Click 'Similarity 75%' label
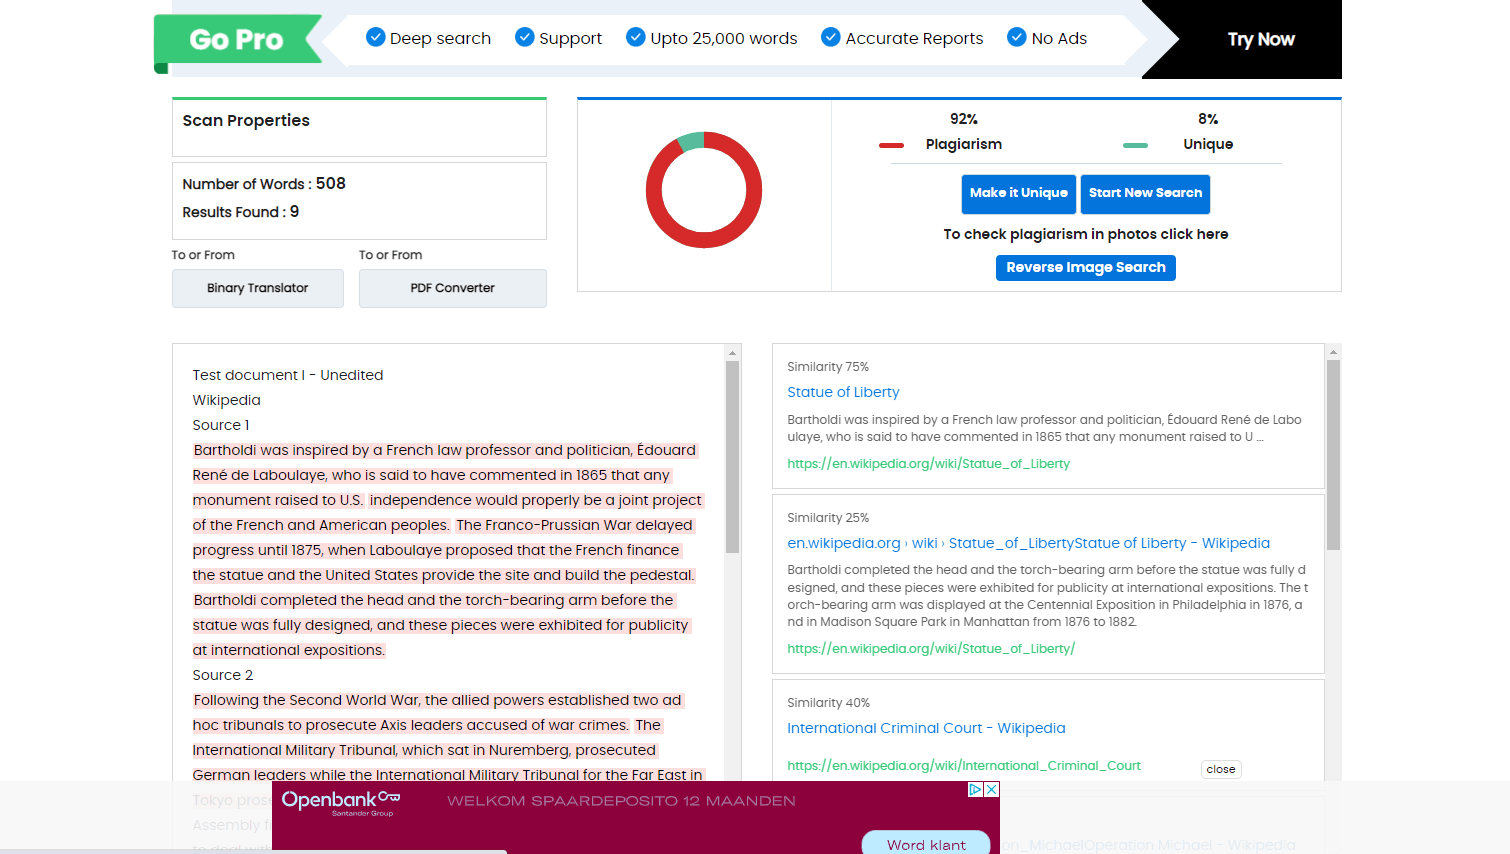The height and width of the screenshot is (854, 1510). [828, 367]
